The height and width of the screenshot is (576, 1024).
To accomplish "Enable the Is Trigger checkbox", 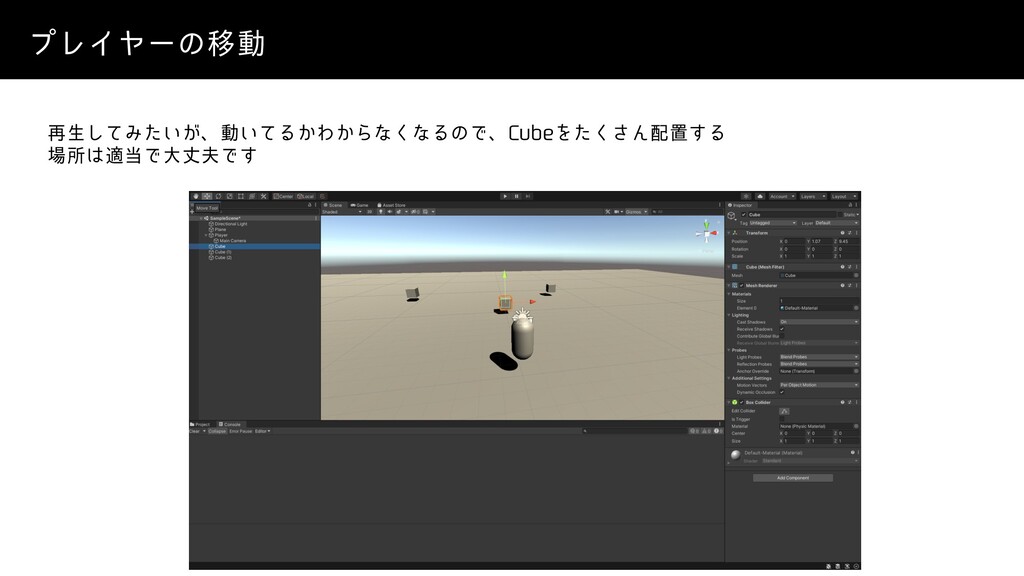I will (782, 419).
